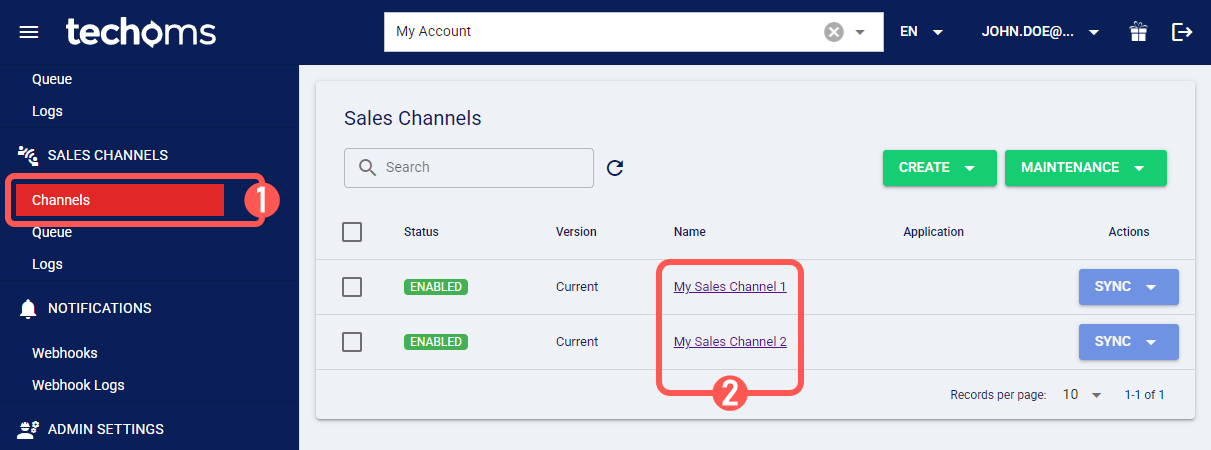
Task: Open Queue above the Sales Channels section
Action: (x=52, y=79)
